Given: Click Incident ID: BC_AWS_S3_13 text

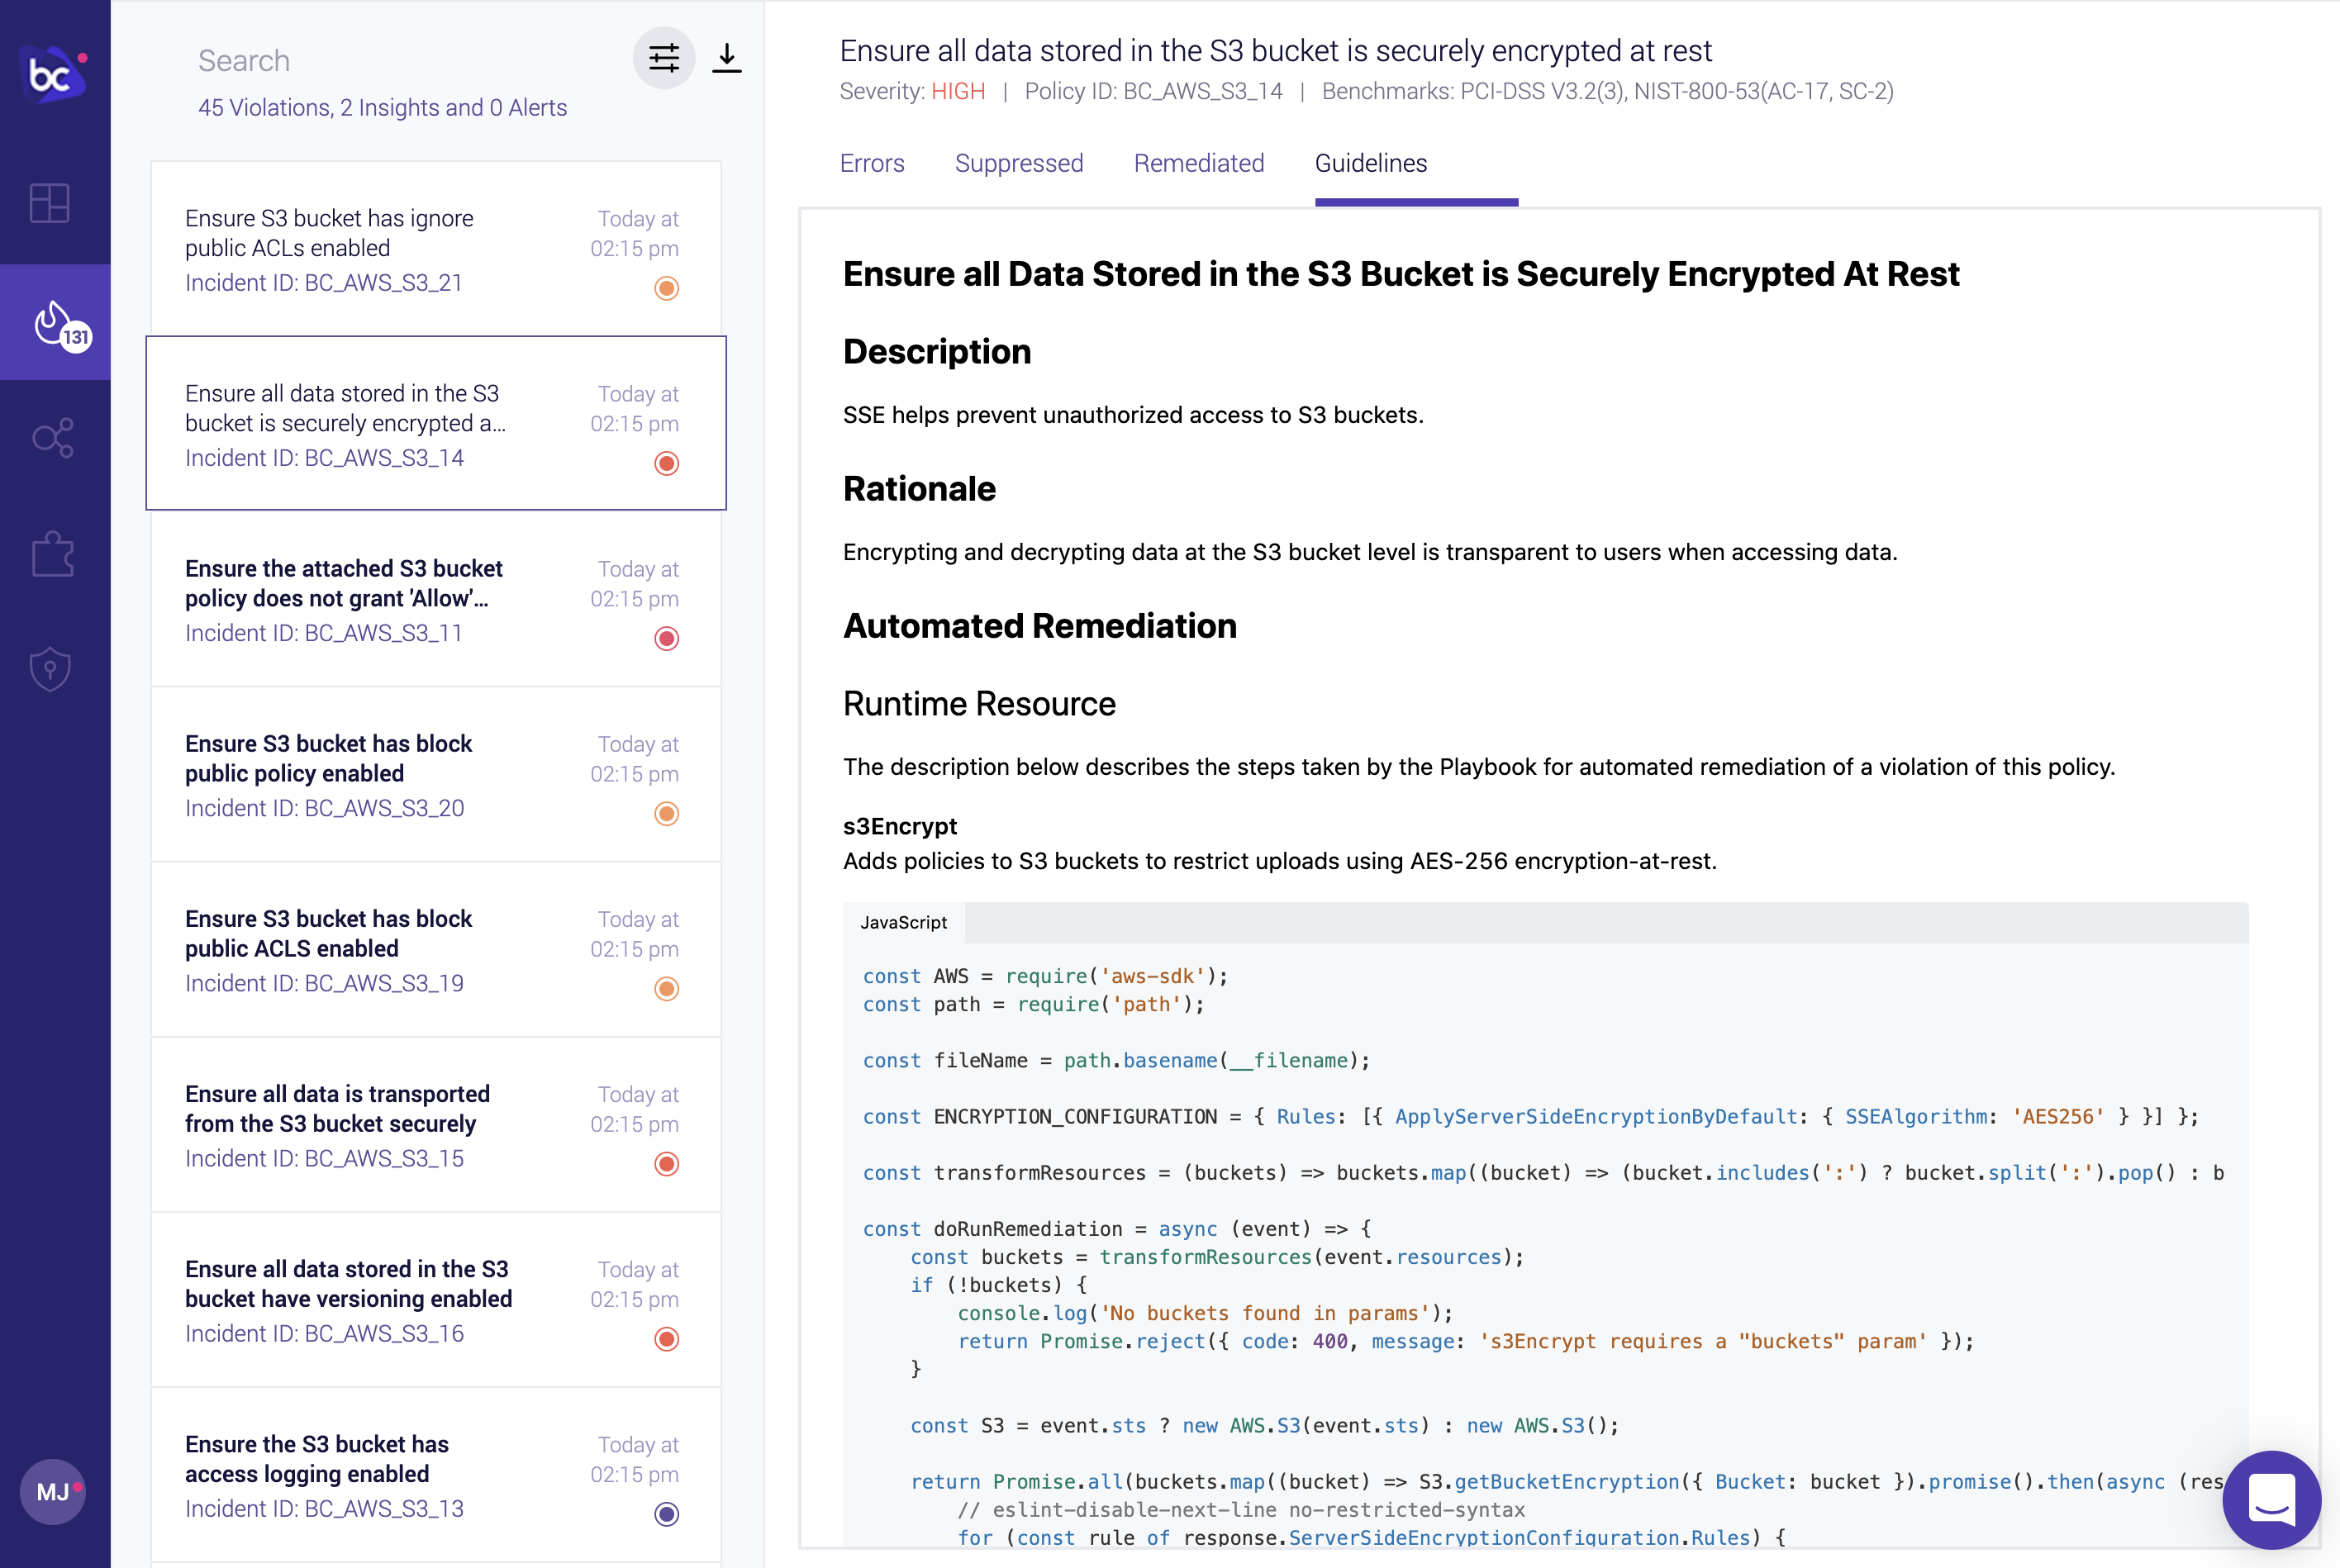Looking at the screenshot, I should [x=324, y=1508].
